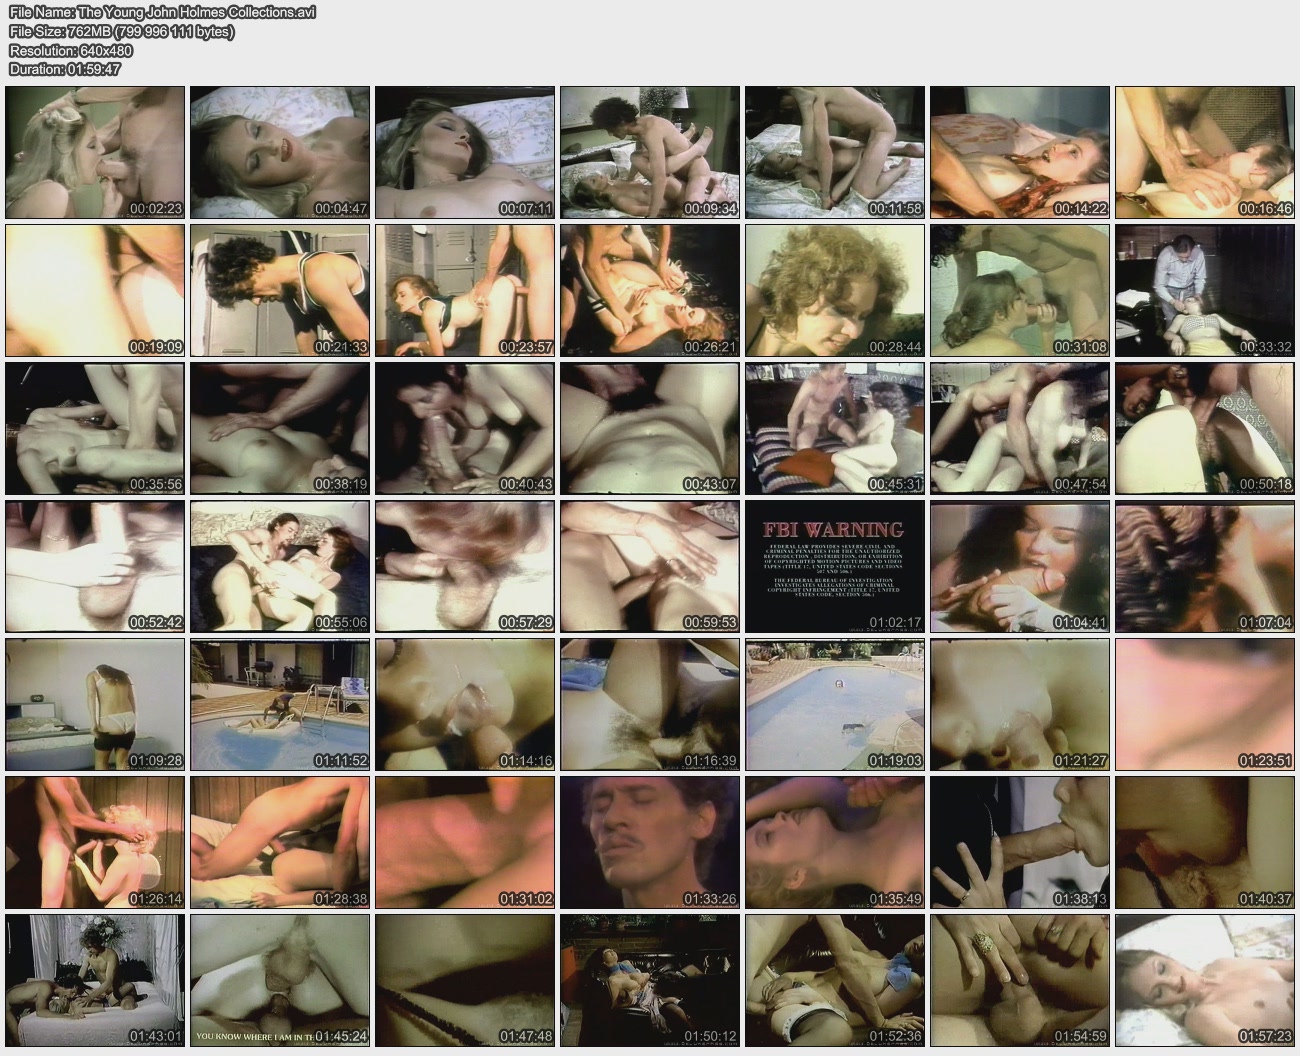
Task: Select the thumbnail timestamped 01:50:12
Action: point(650,980)
